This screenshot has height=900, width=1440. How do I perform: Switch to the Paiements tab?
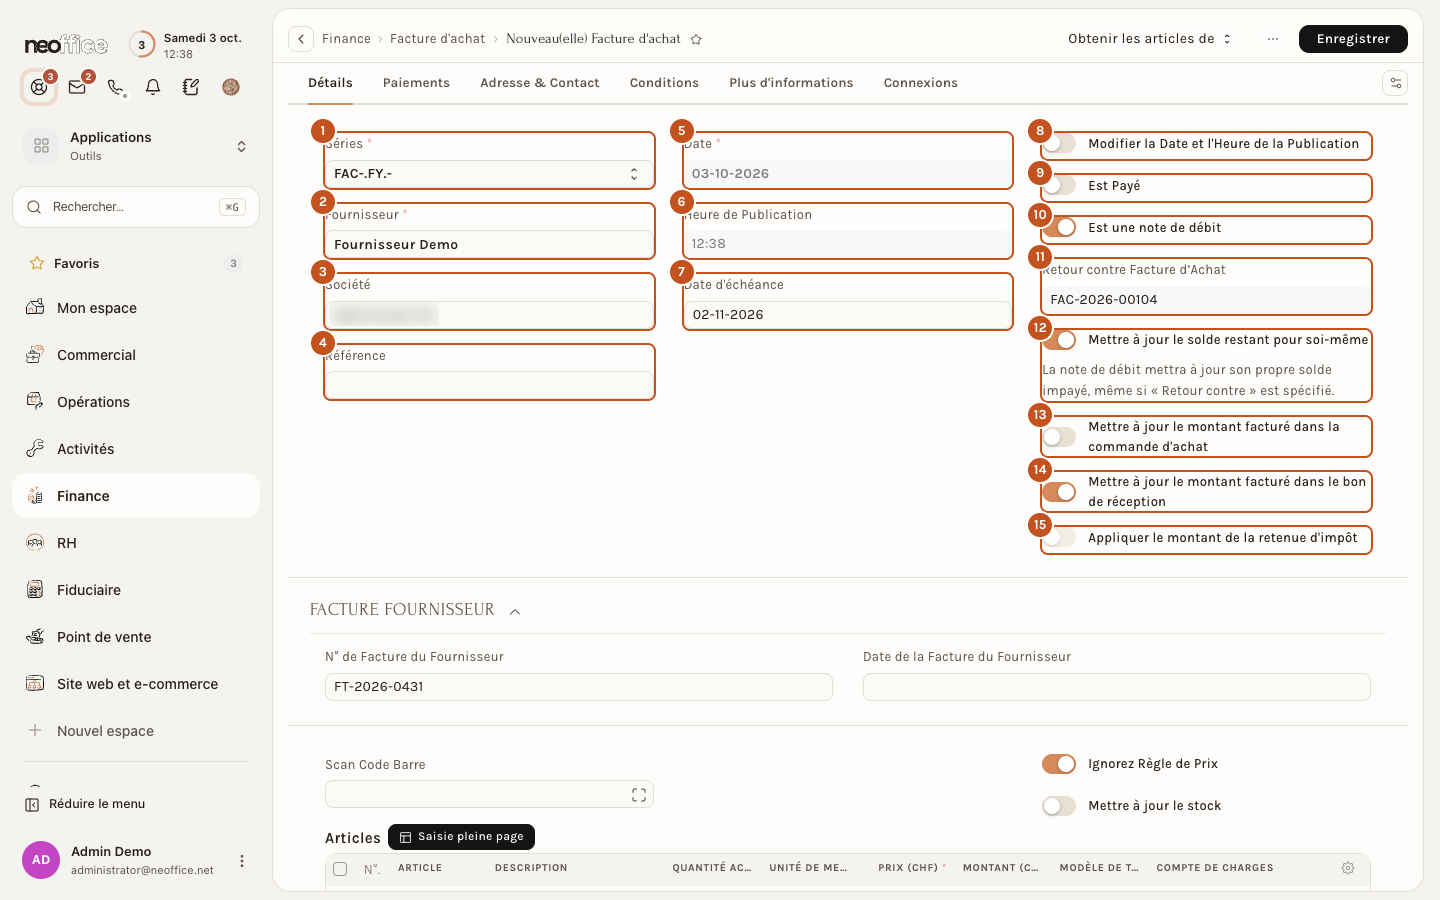tap(416, 83)
